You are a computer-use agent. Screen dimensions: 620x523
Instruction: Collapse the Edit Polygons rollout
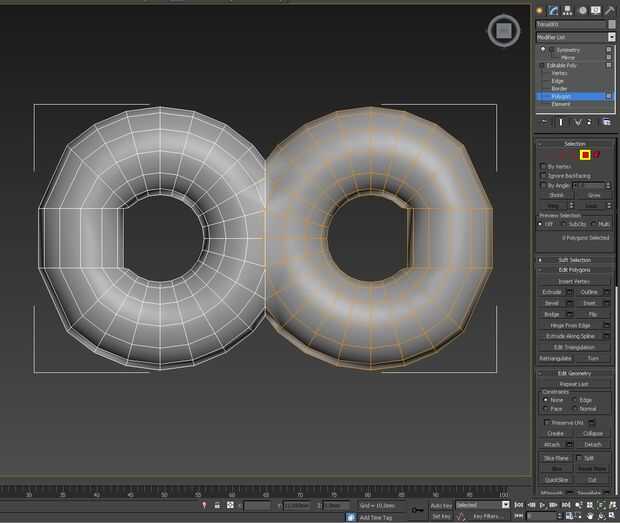[x=574, y=270]
